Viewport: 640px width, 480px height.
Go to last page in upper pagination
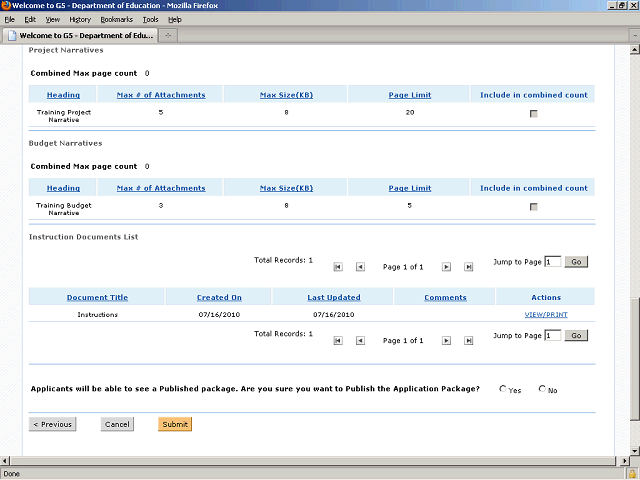tap(469, 267)
